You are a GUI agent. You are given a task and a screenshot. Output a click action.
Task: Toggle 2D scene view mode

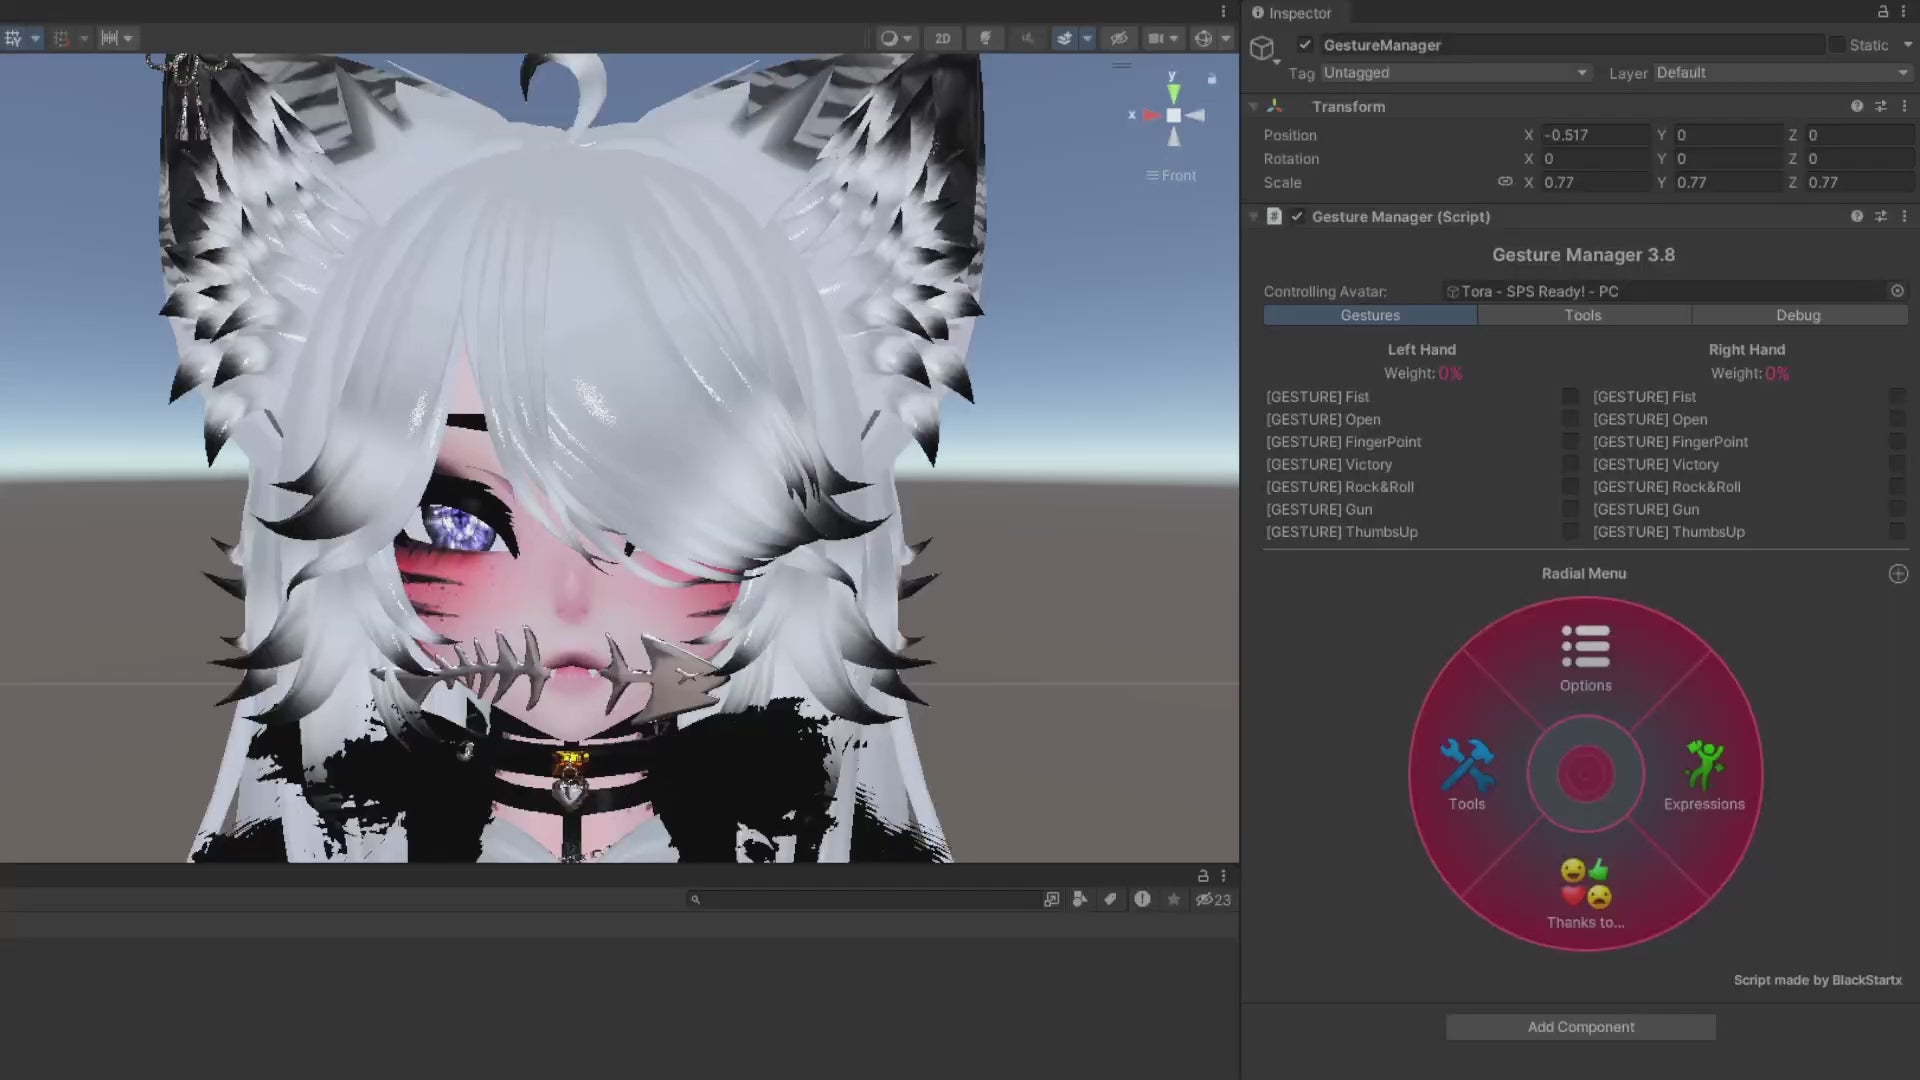click(942, 38)
